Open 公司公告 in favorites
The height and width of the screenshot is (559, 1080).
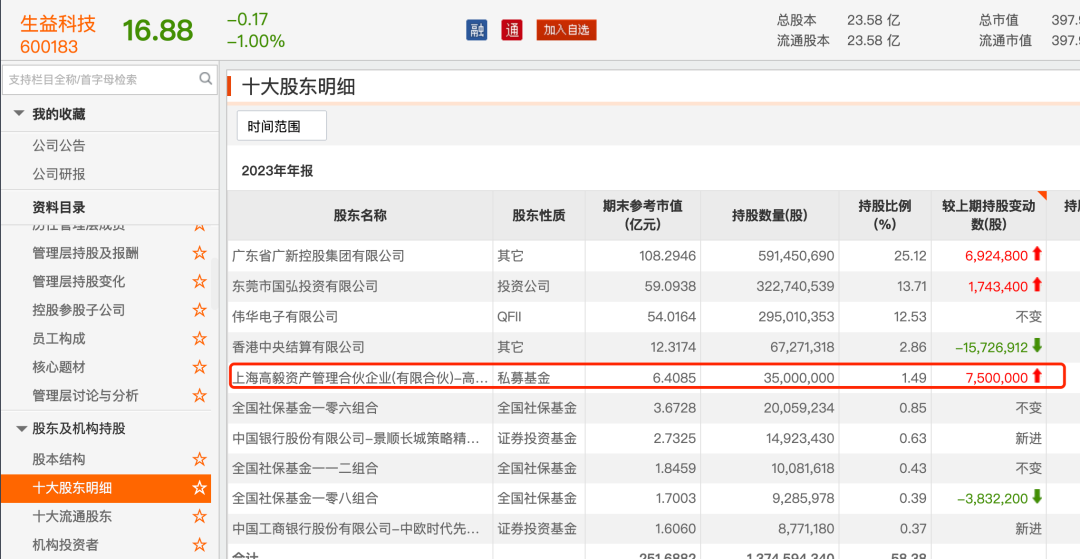[59, 146]
